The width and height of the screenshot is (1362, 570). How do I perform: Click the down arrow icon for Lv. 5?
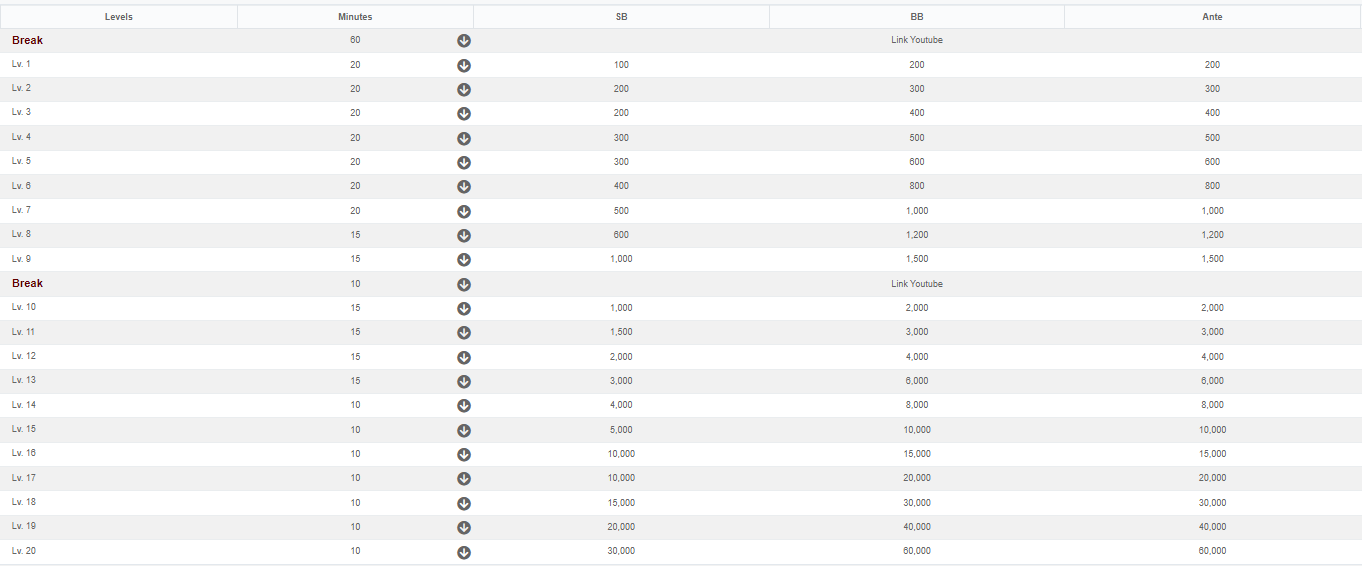tap(464, 162)
